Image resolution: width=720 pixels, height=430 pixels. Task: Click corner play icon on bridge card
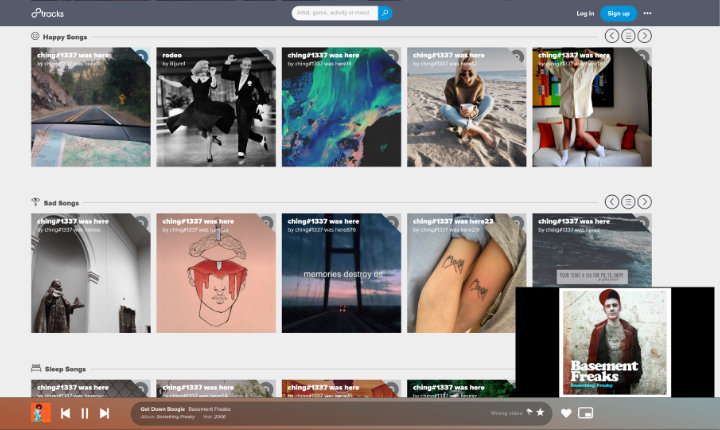tap(393, 222)
